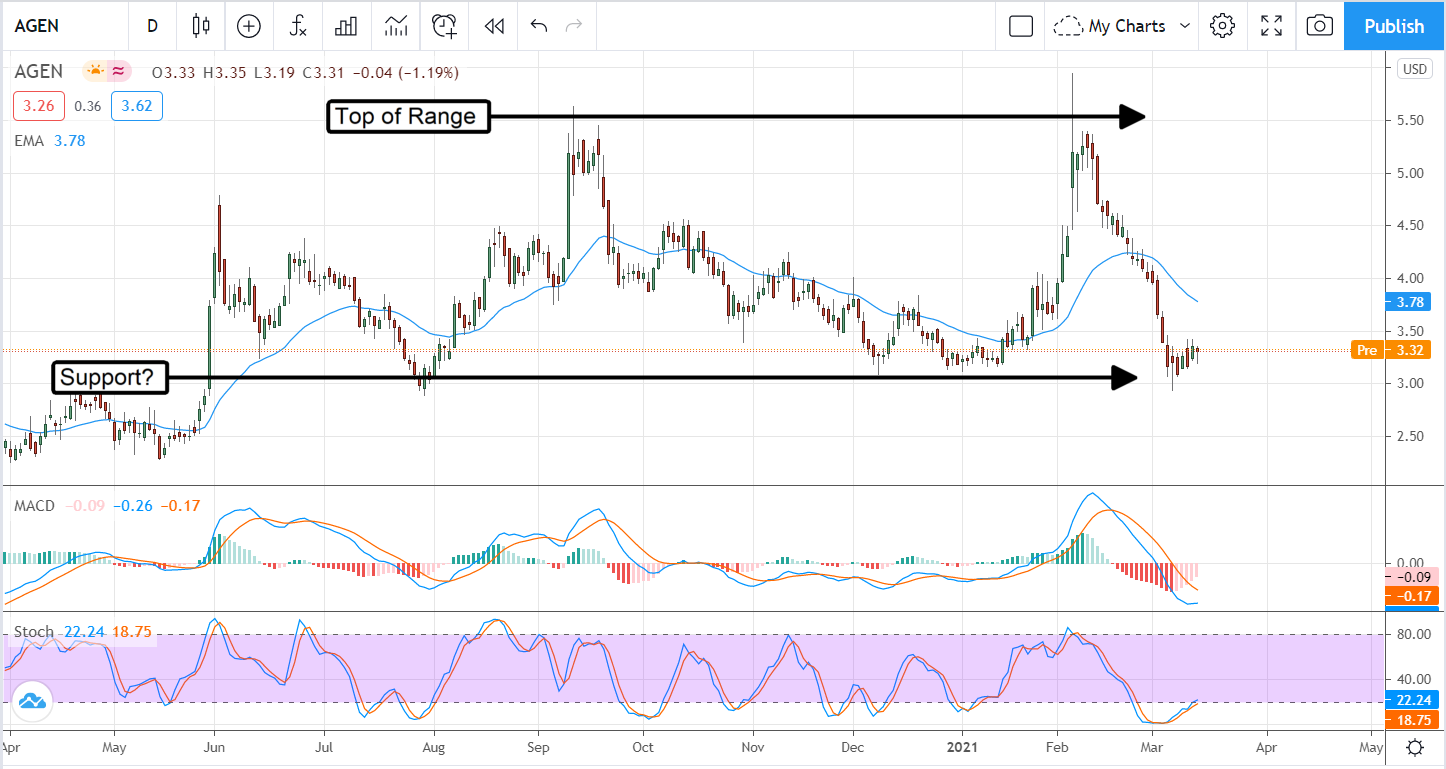1446x769 pixels.
Task: Open the Indicator Templates icon
Action: 396,26
